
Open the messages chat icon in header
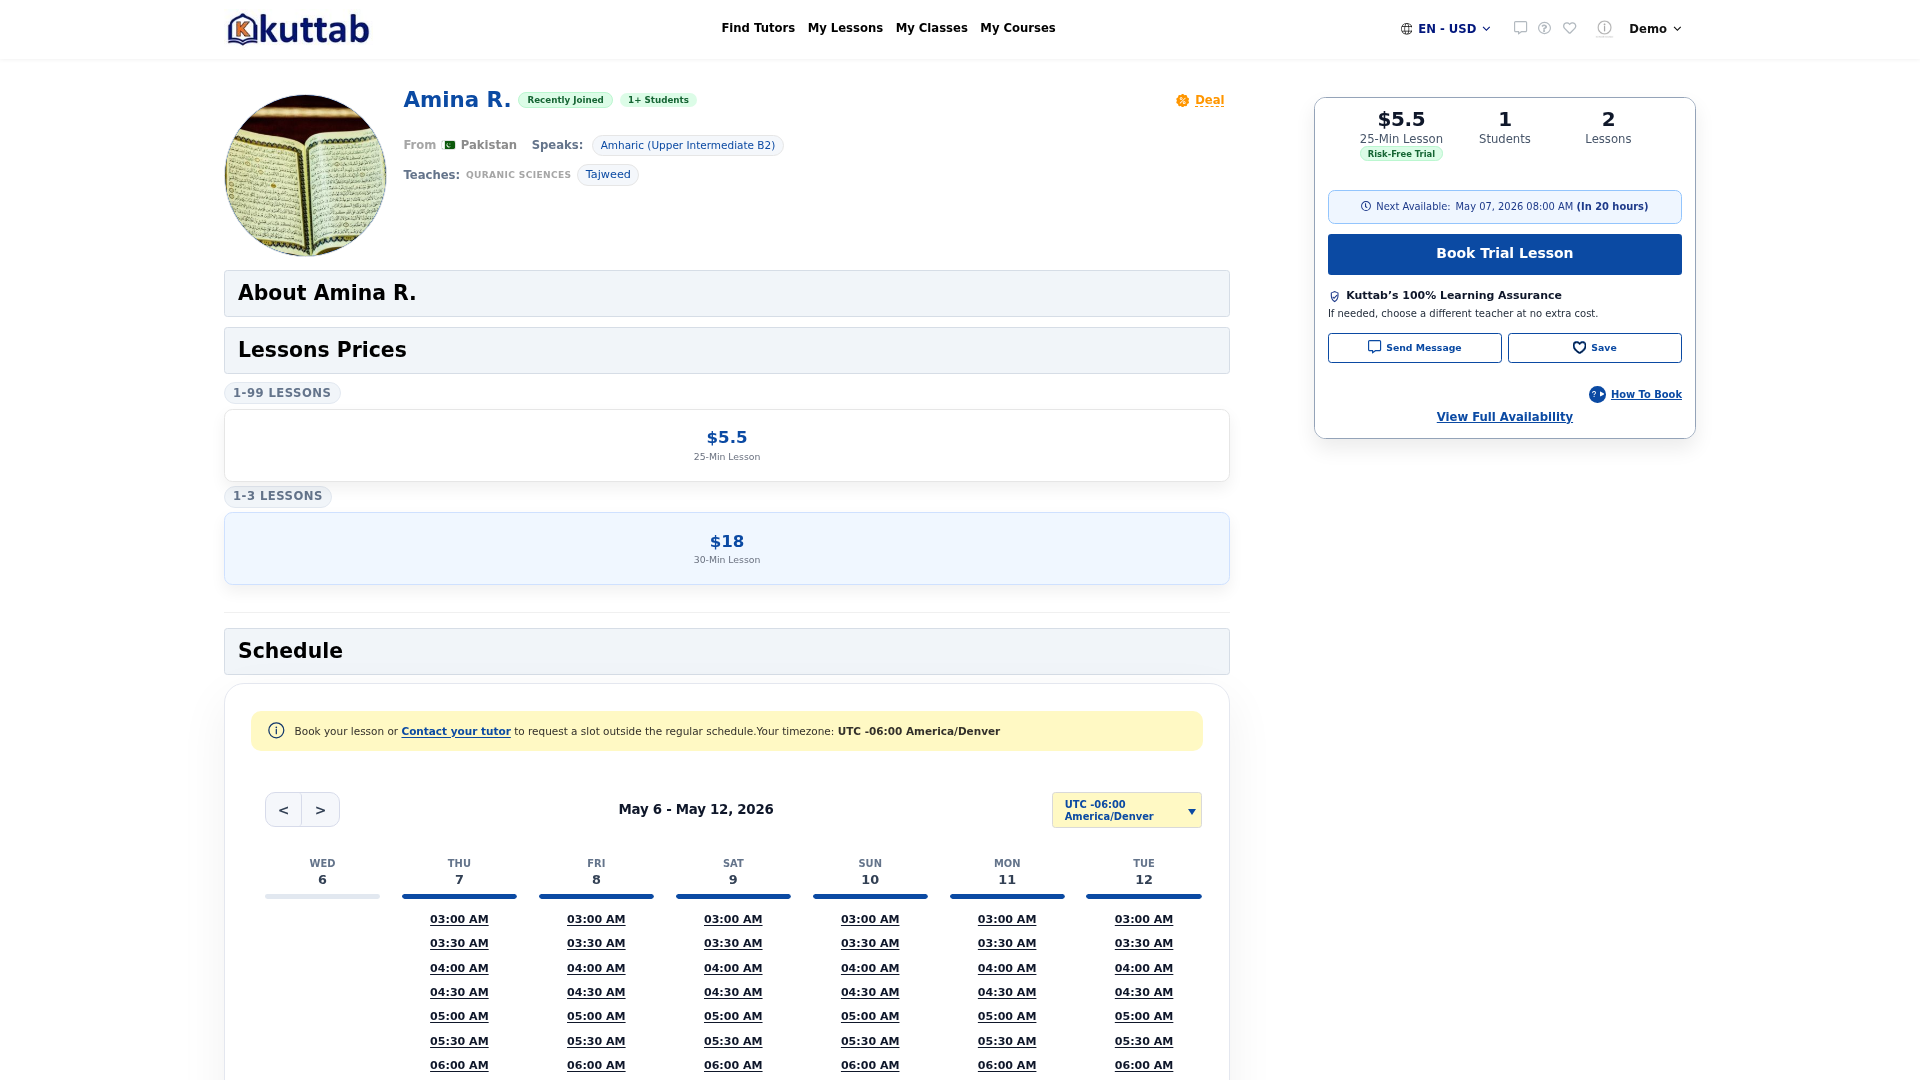pos(1520,28)
